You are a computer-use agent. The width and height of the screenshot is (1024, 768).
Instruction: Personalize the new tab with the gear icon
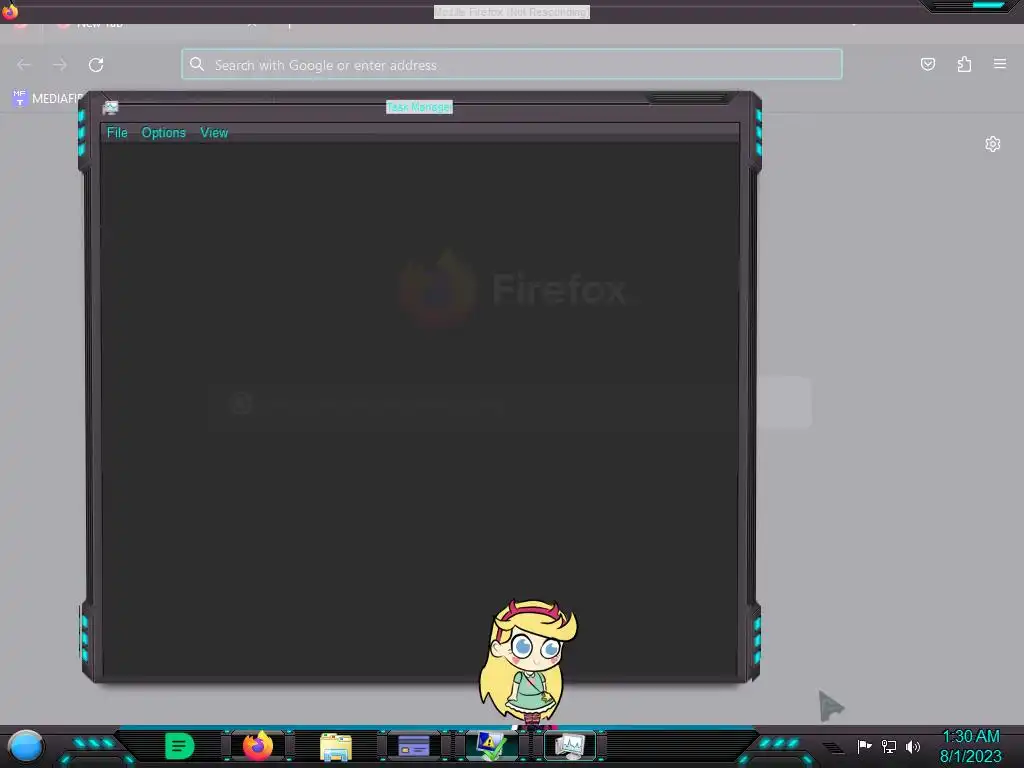(x=992, y=144)
